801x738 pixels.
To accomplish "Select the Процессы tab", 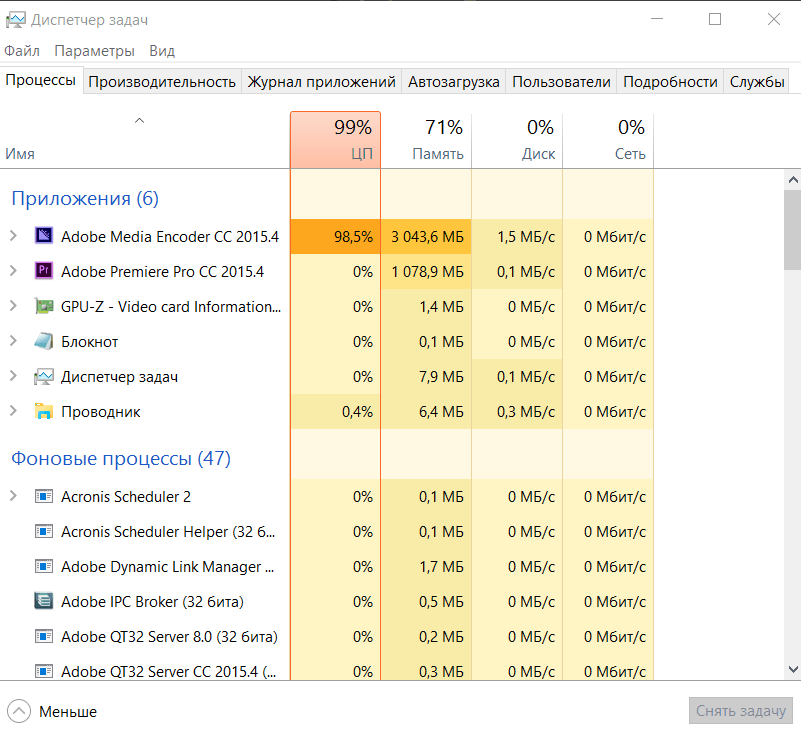I will pos(41,80).
